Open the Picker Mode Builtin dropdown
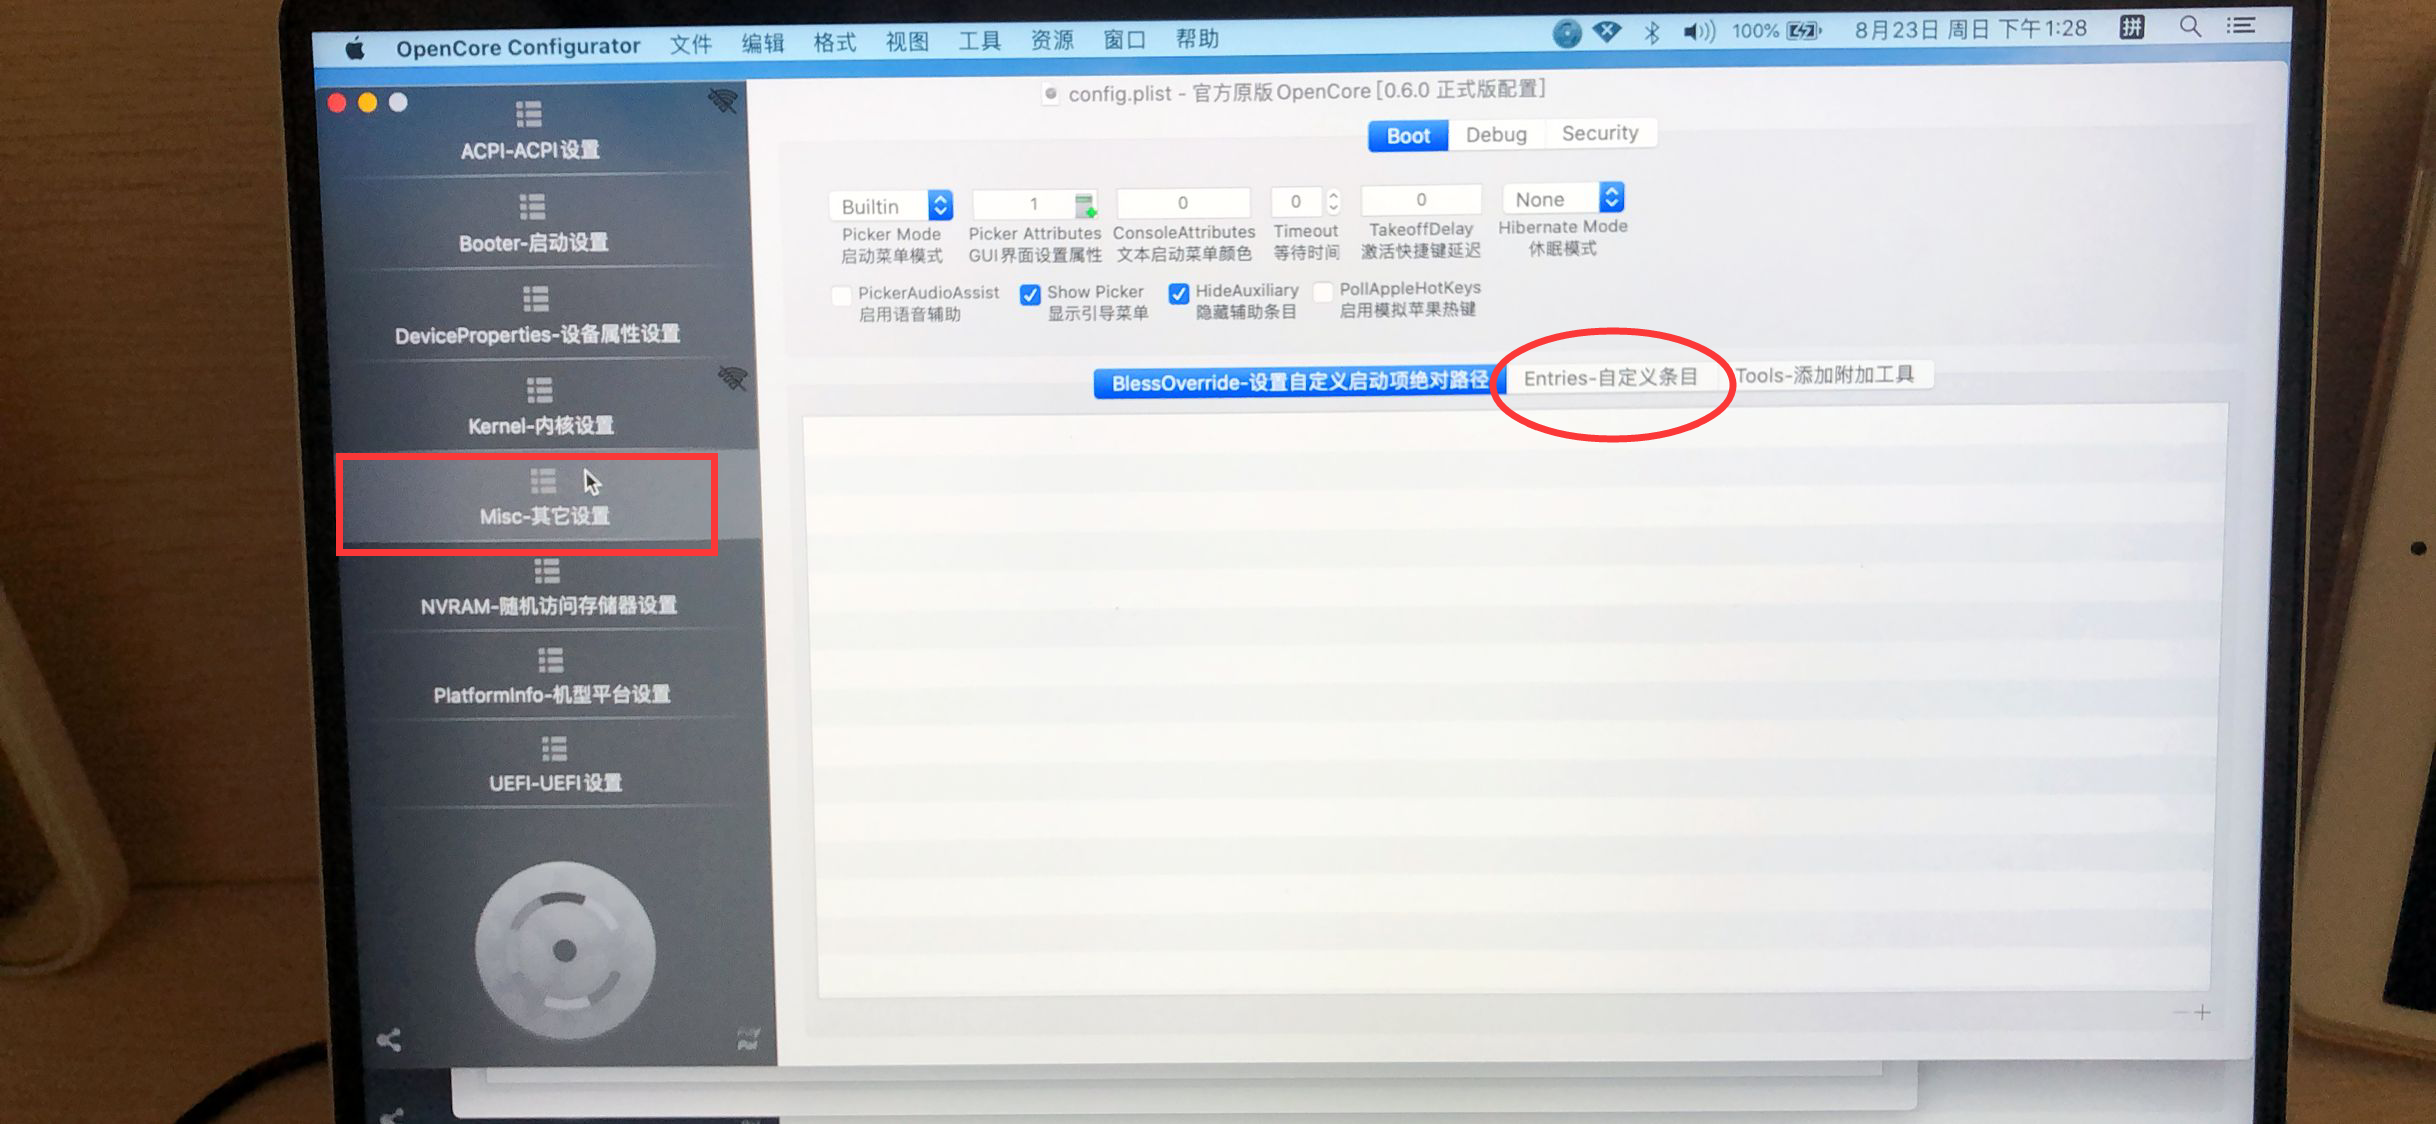This screenshot has width=2436, height=1124. coord(890,206)
